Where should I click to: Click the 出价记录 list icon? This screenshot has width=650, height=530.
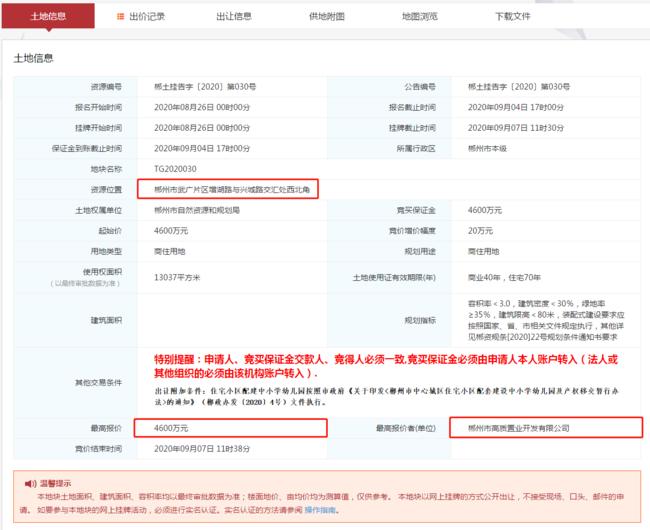[121, 17]
